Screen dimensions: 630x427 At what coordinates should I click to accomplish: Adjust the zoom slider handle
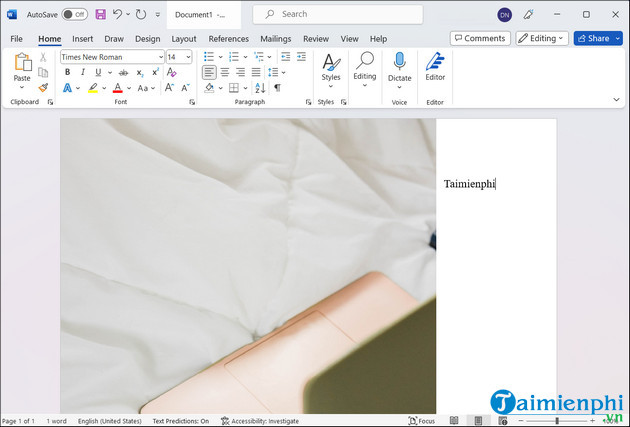click(x=557, y=421)
